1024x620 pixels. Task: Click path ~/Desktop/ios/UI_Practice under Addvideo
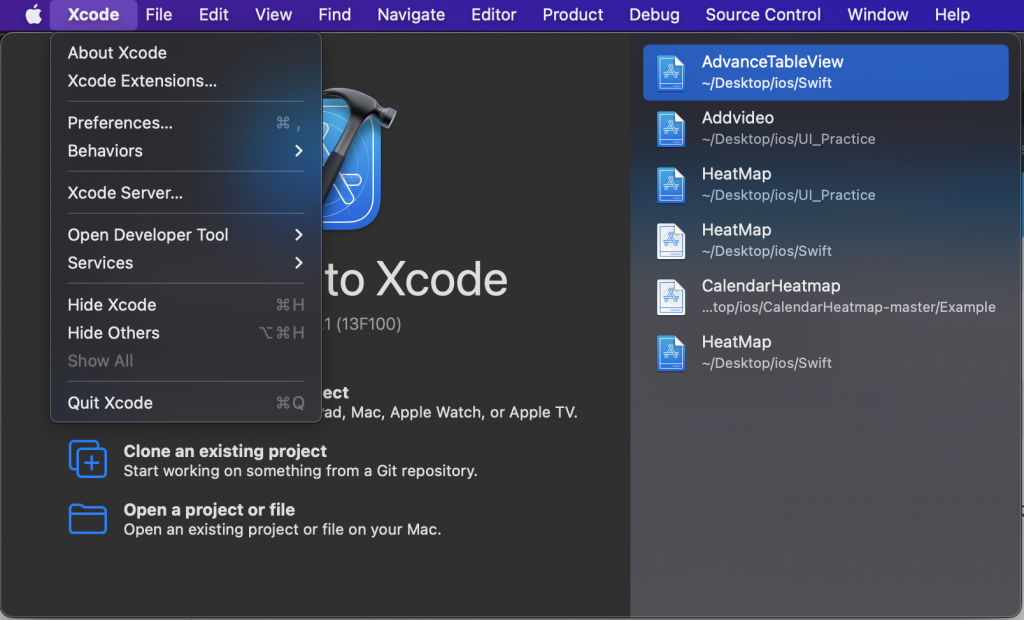[x=788, y=139]
